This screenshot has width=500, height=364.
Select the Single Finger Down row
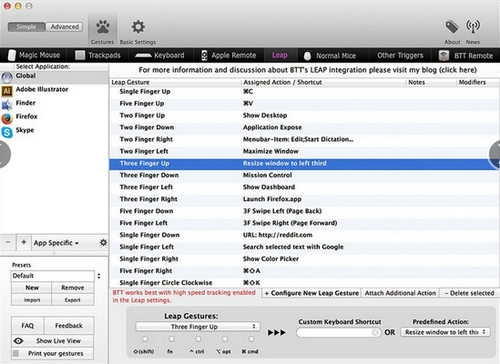(304, 235)
